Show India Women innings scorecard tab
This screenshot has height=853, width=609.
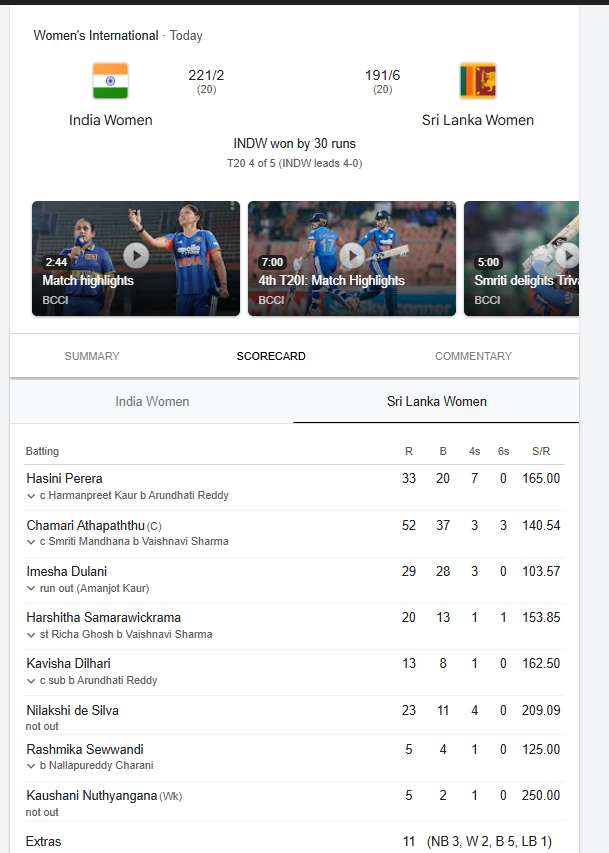[152, 401]
